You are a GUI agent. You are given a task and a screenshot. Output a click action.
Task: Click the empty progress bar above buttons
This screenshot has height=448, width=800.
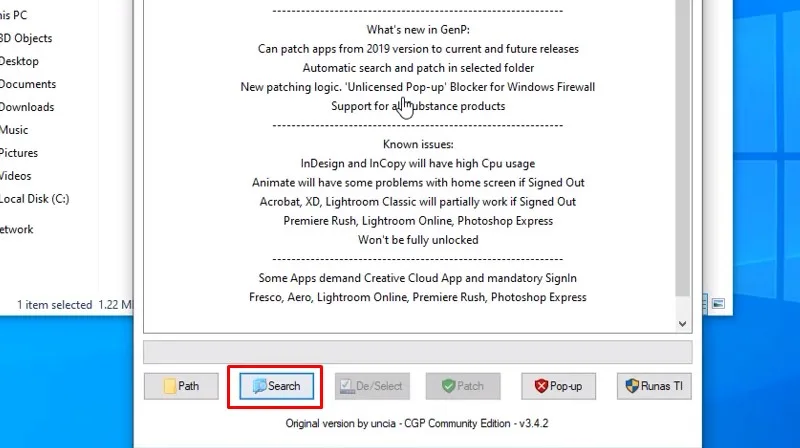(x=417, y=352)
